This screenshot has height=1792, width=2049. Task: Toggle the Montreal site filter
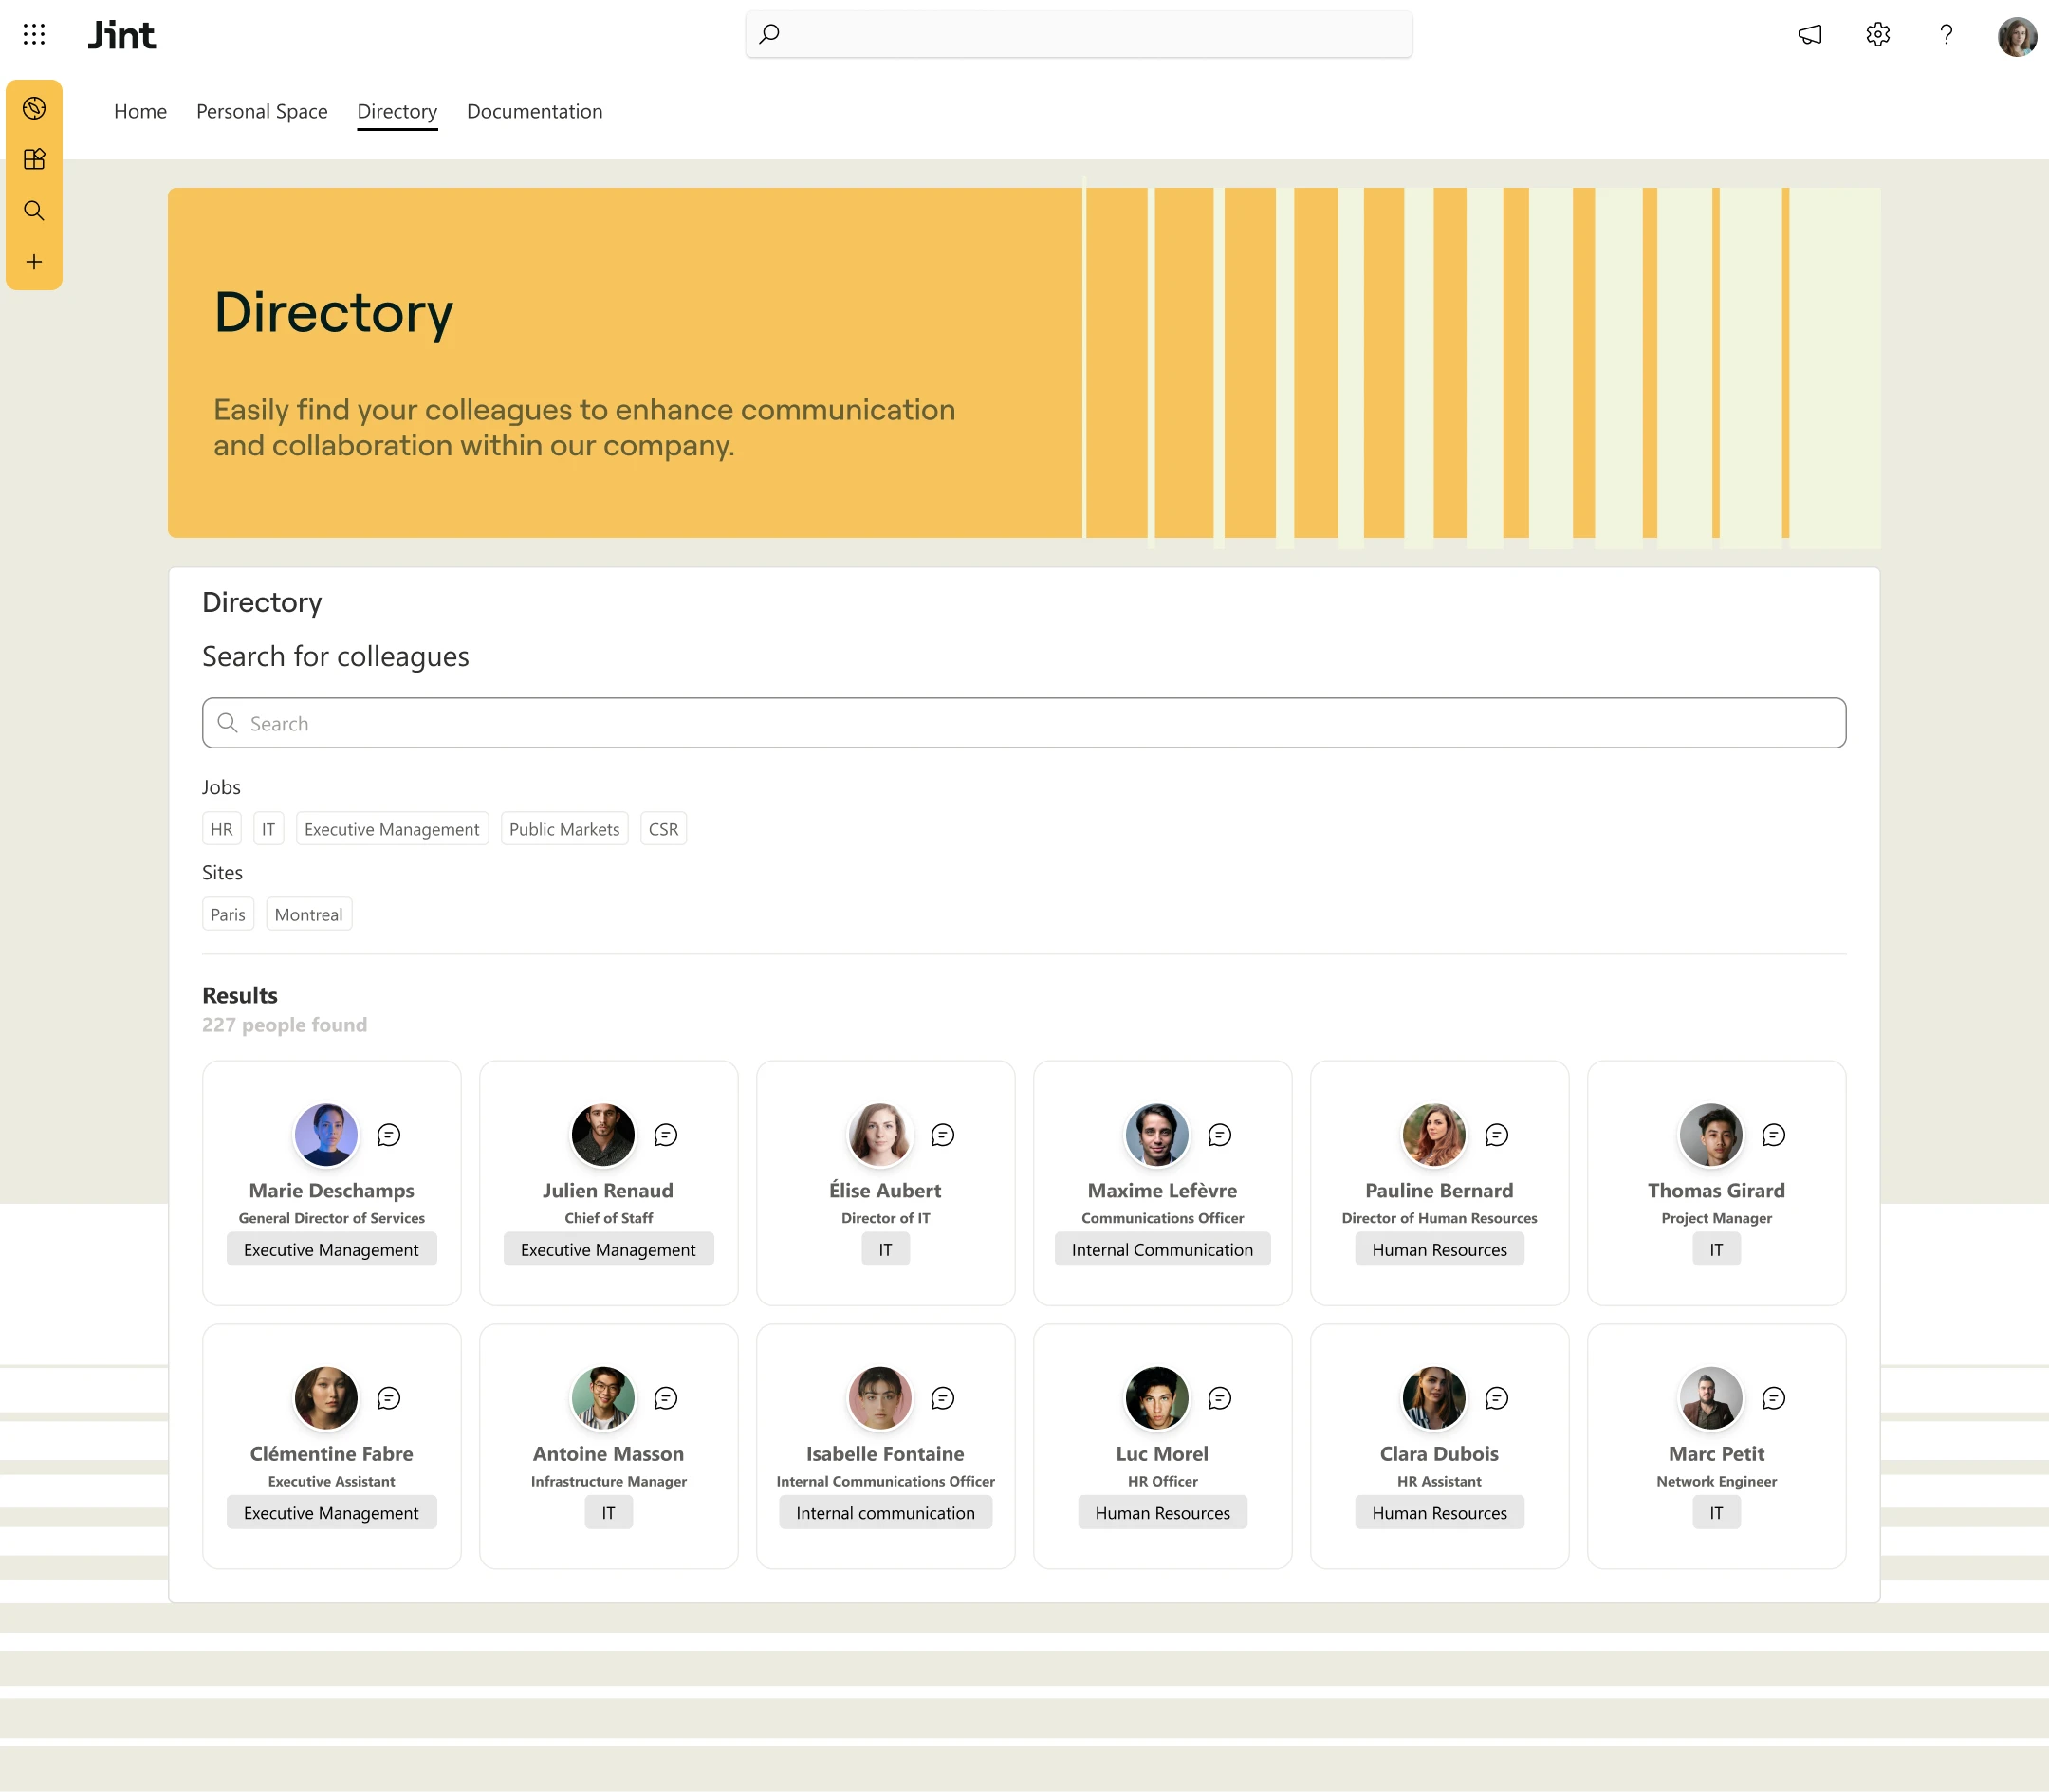click(x=308, y=914)
